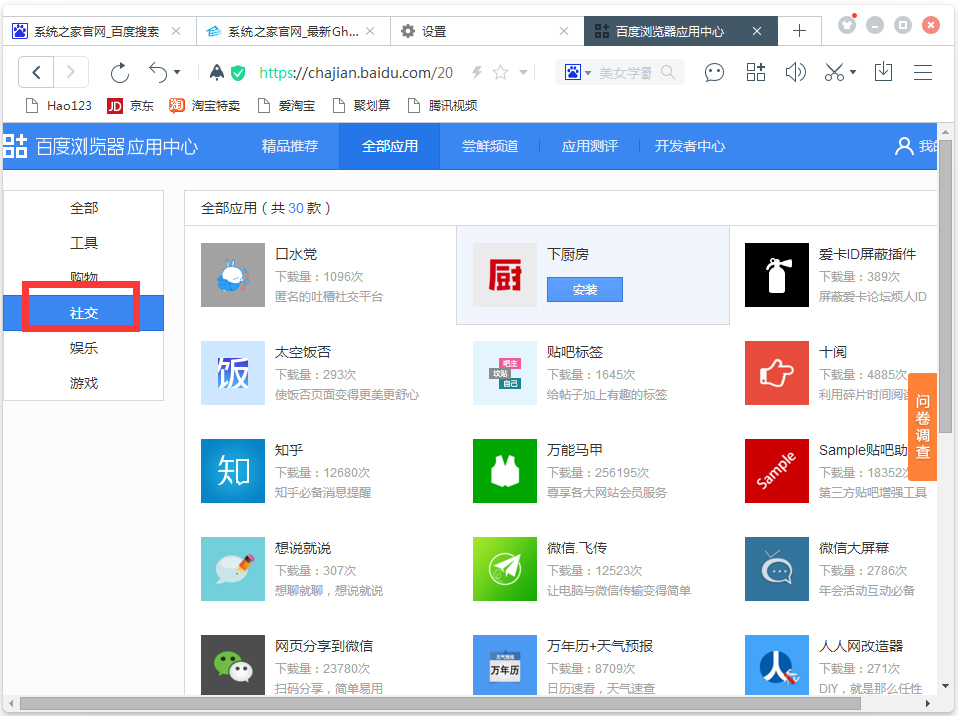
Task: Click the undo closed tab arrow icon
Action: tap(158, 73)
